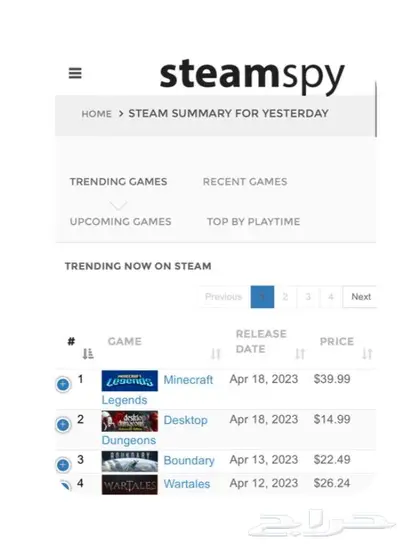Open the Wartales game thumbnail
The width and height of the screenshot is (400, 545).
130,485
